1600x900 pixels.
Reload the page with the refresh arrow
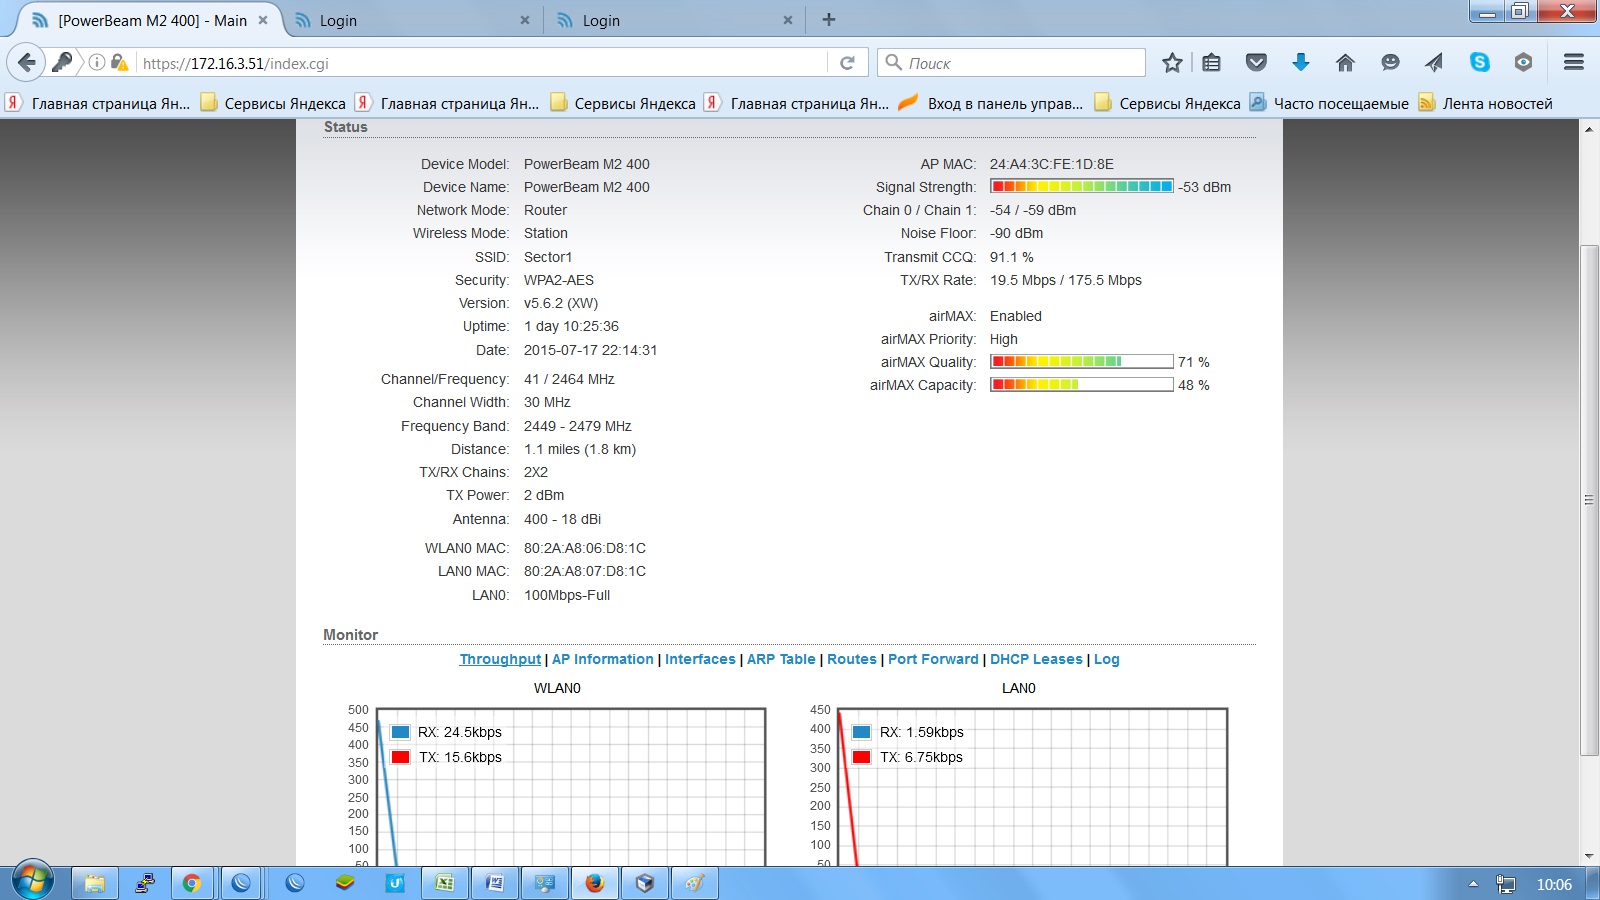pos(847,62)
